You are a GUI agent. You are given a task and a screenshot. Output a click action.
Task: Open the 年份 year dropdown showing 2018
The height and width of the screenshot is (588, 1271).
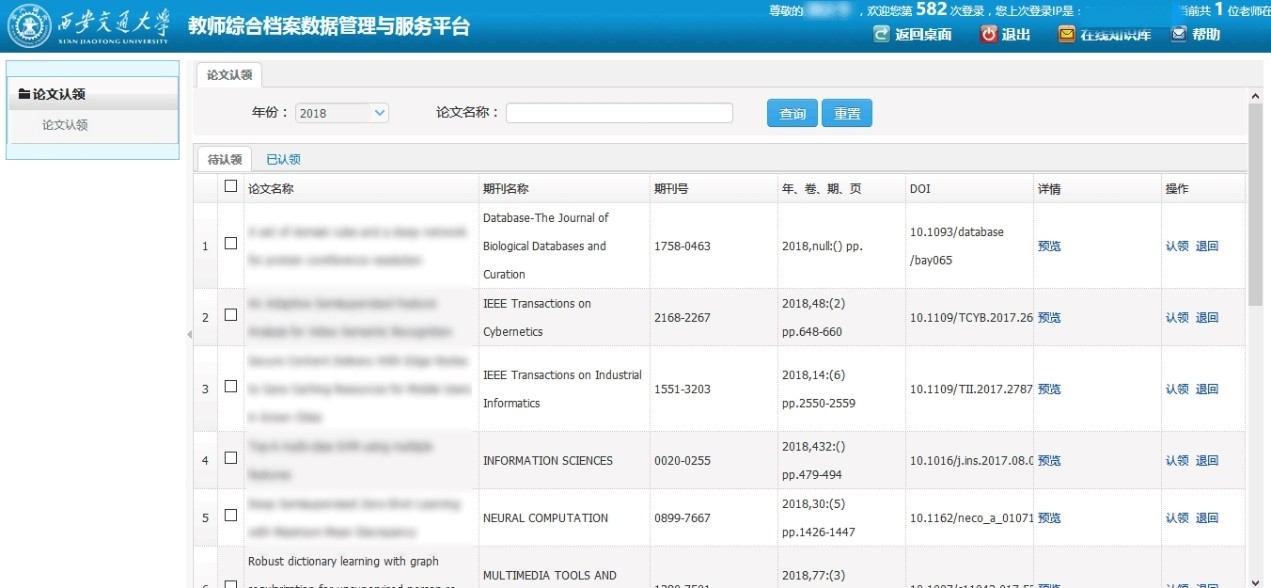(x=342, y=113)
